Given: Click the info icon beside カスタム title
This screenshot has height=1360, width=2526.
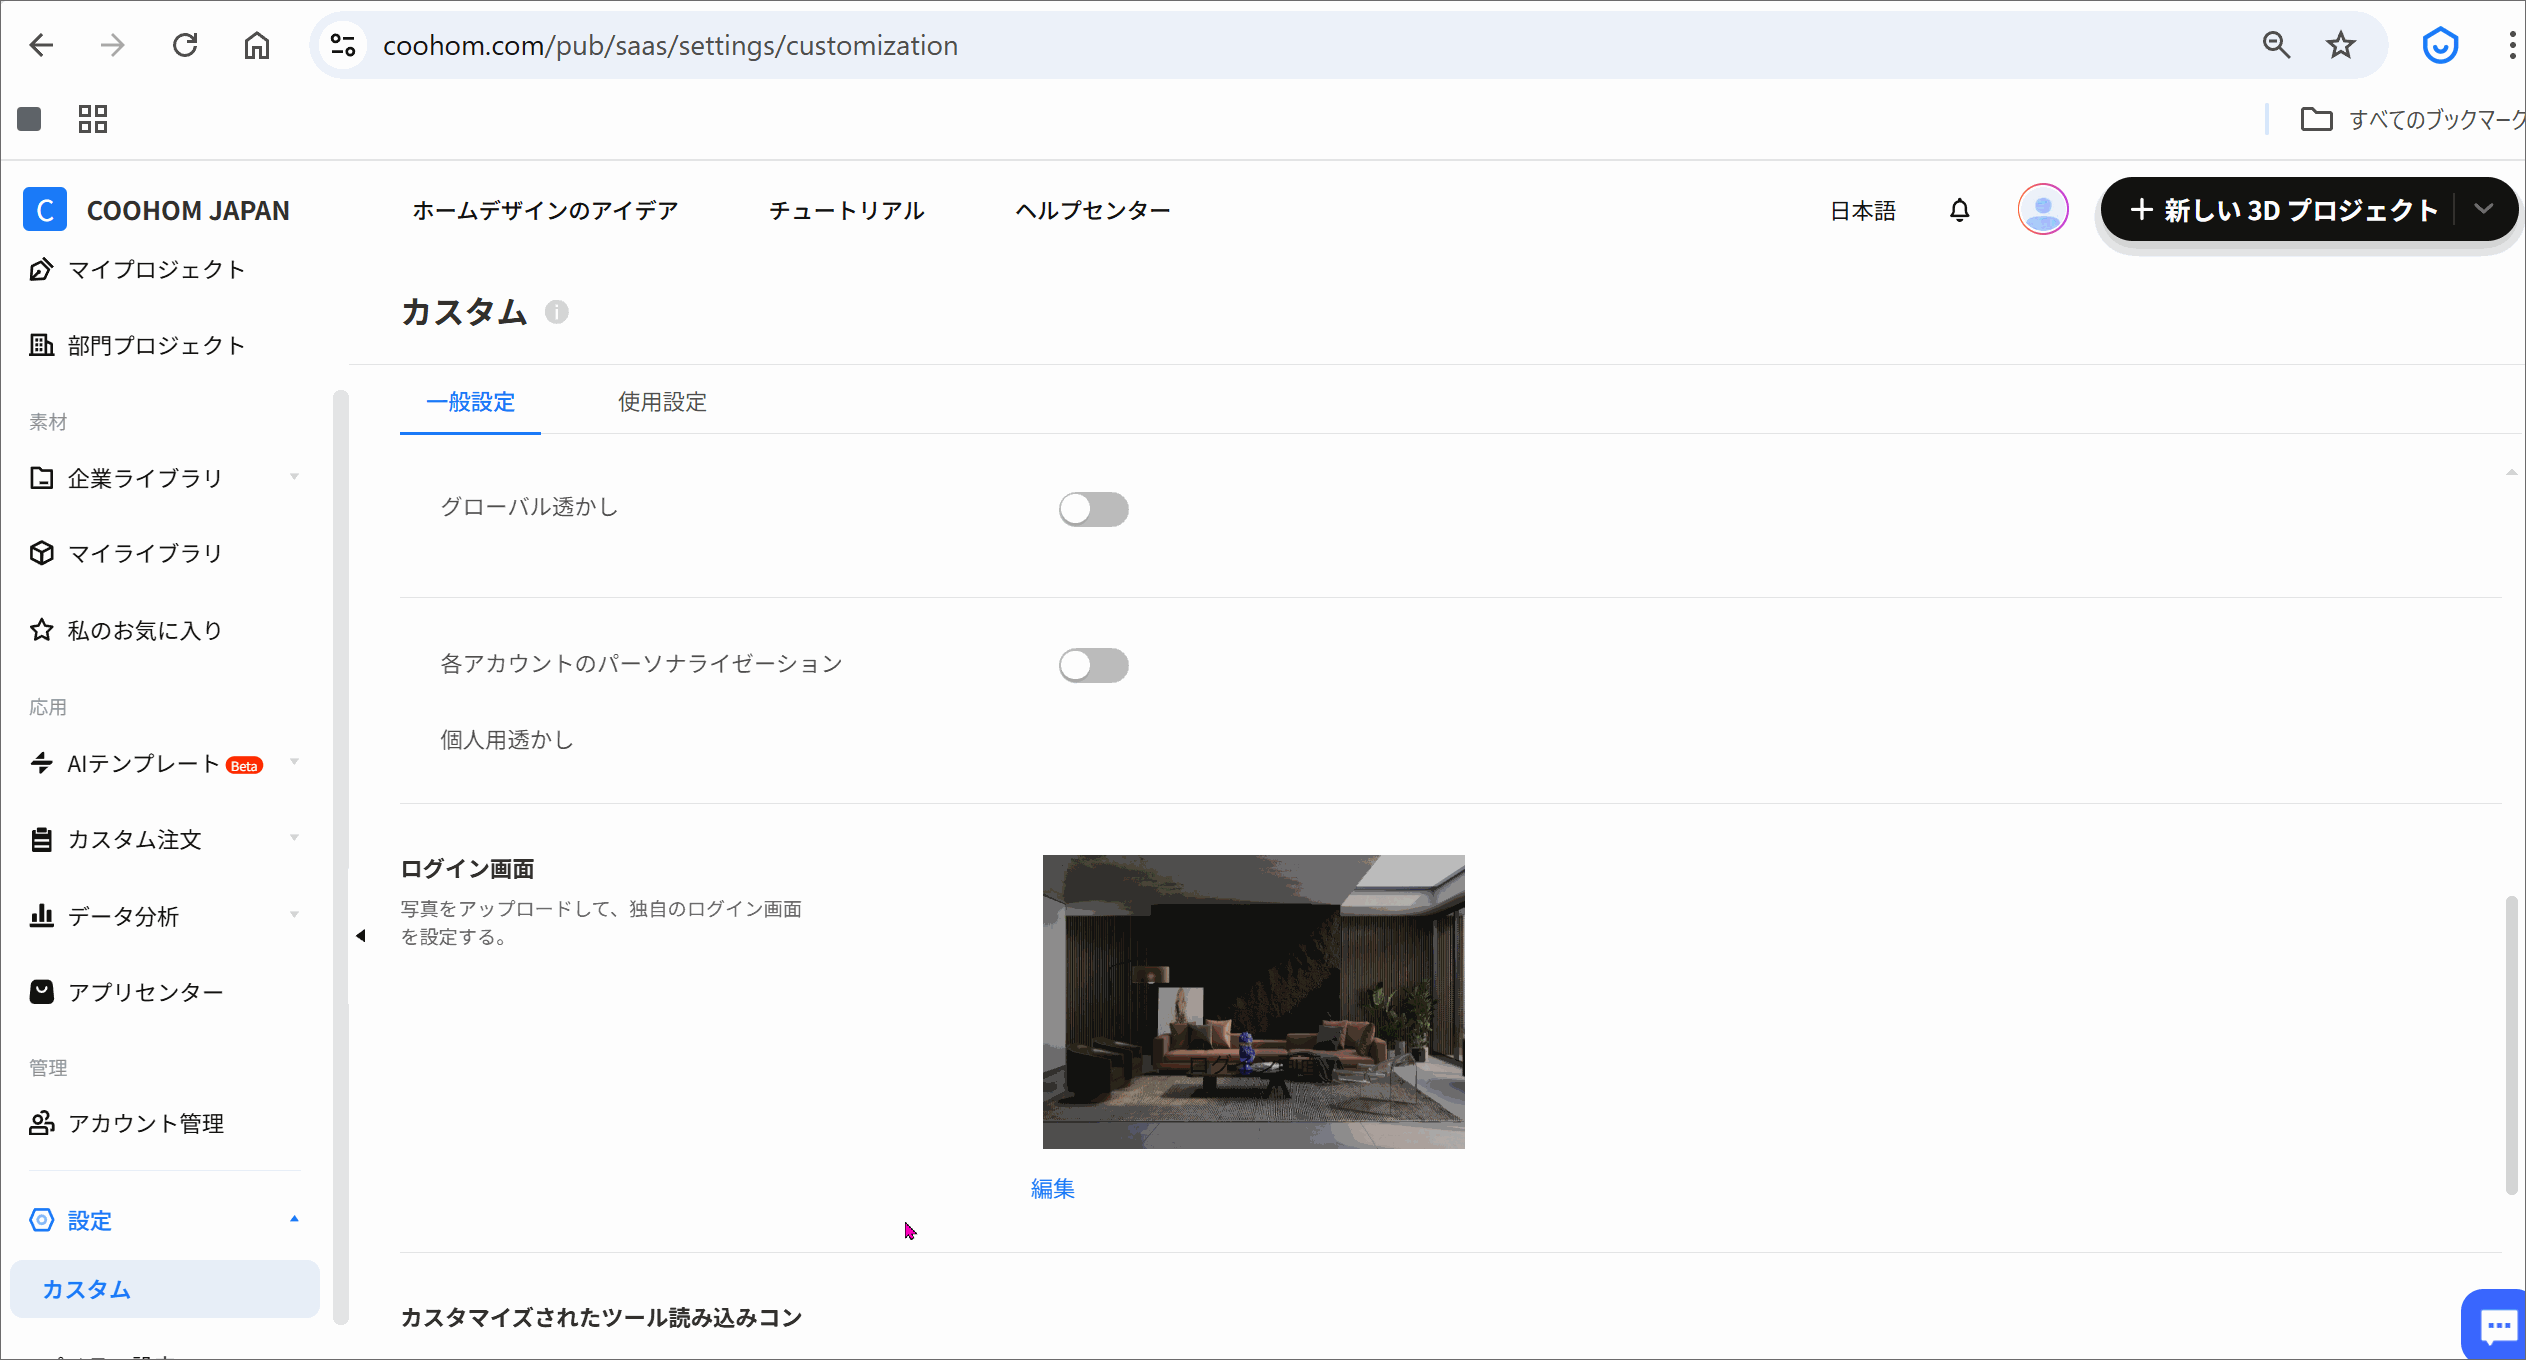Looking at the screenshot, I should point(557,312).
